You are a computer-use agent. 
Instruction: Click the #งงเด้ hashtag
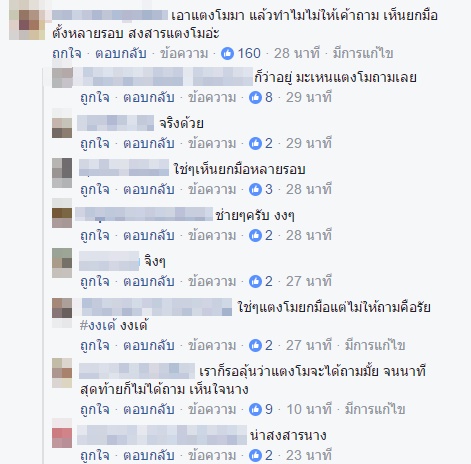pyautogui.click(x=98, y=325)
